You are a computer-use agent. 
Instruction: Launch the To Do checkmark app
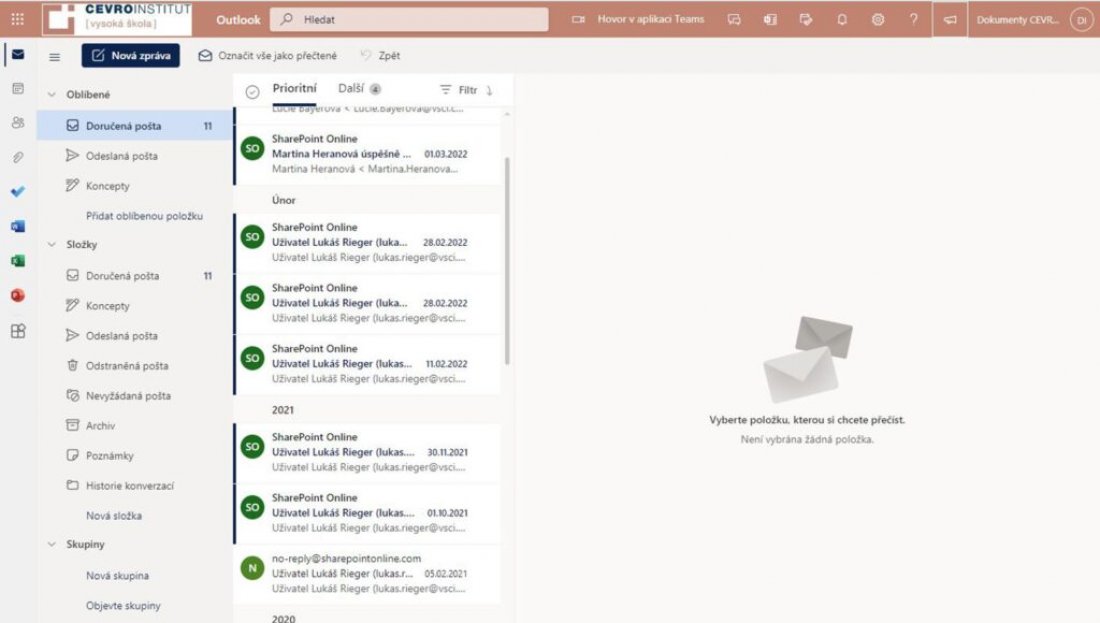click(x=18, y=192)
